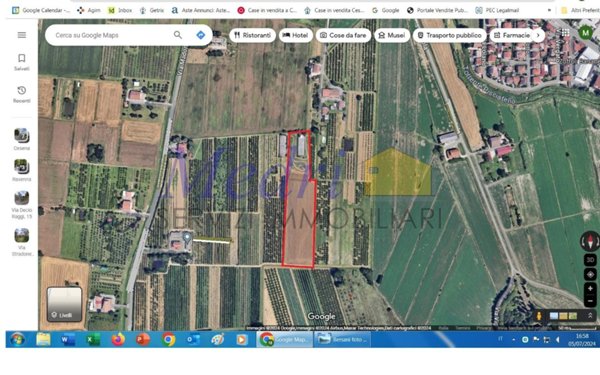
Task: Open File Explorer from taskbar
Action: [x=43, y=339]
